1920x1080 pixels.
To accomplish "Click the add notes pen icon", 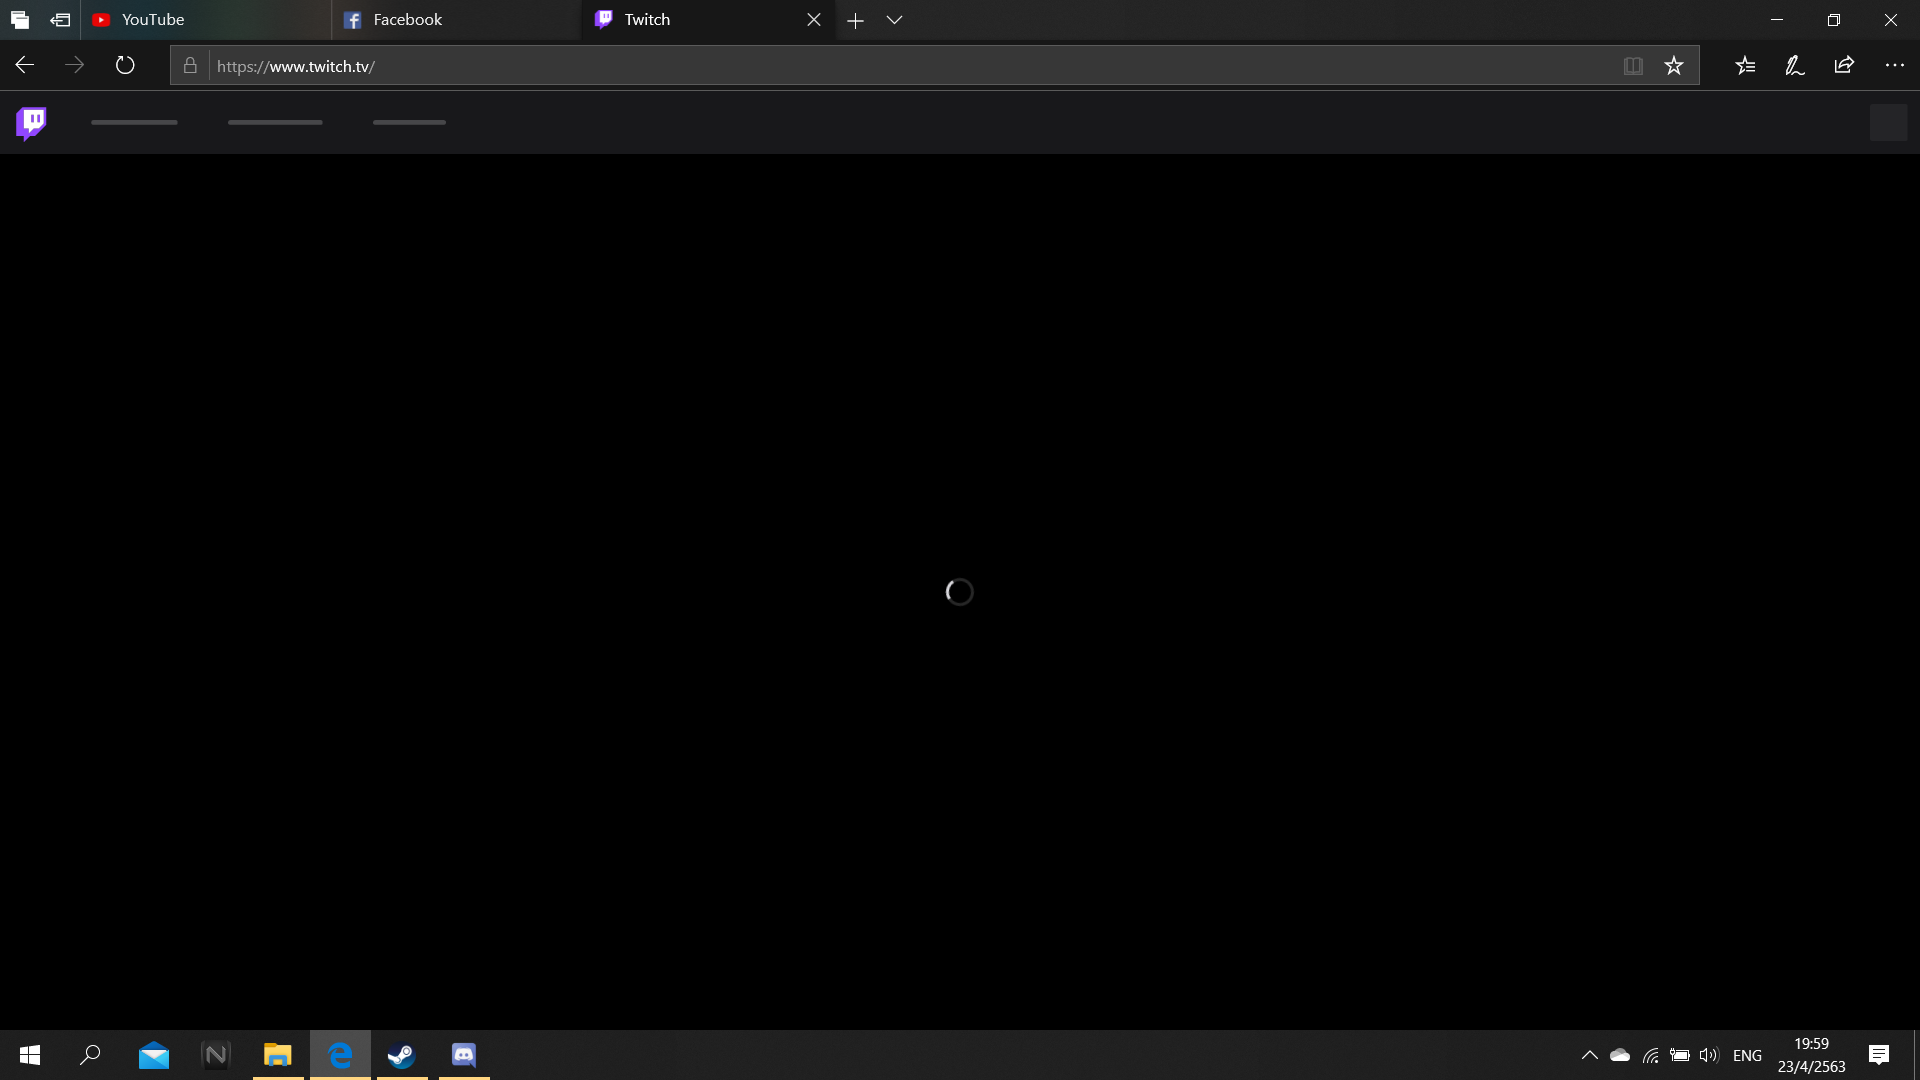I will [1794, 66].
